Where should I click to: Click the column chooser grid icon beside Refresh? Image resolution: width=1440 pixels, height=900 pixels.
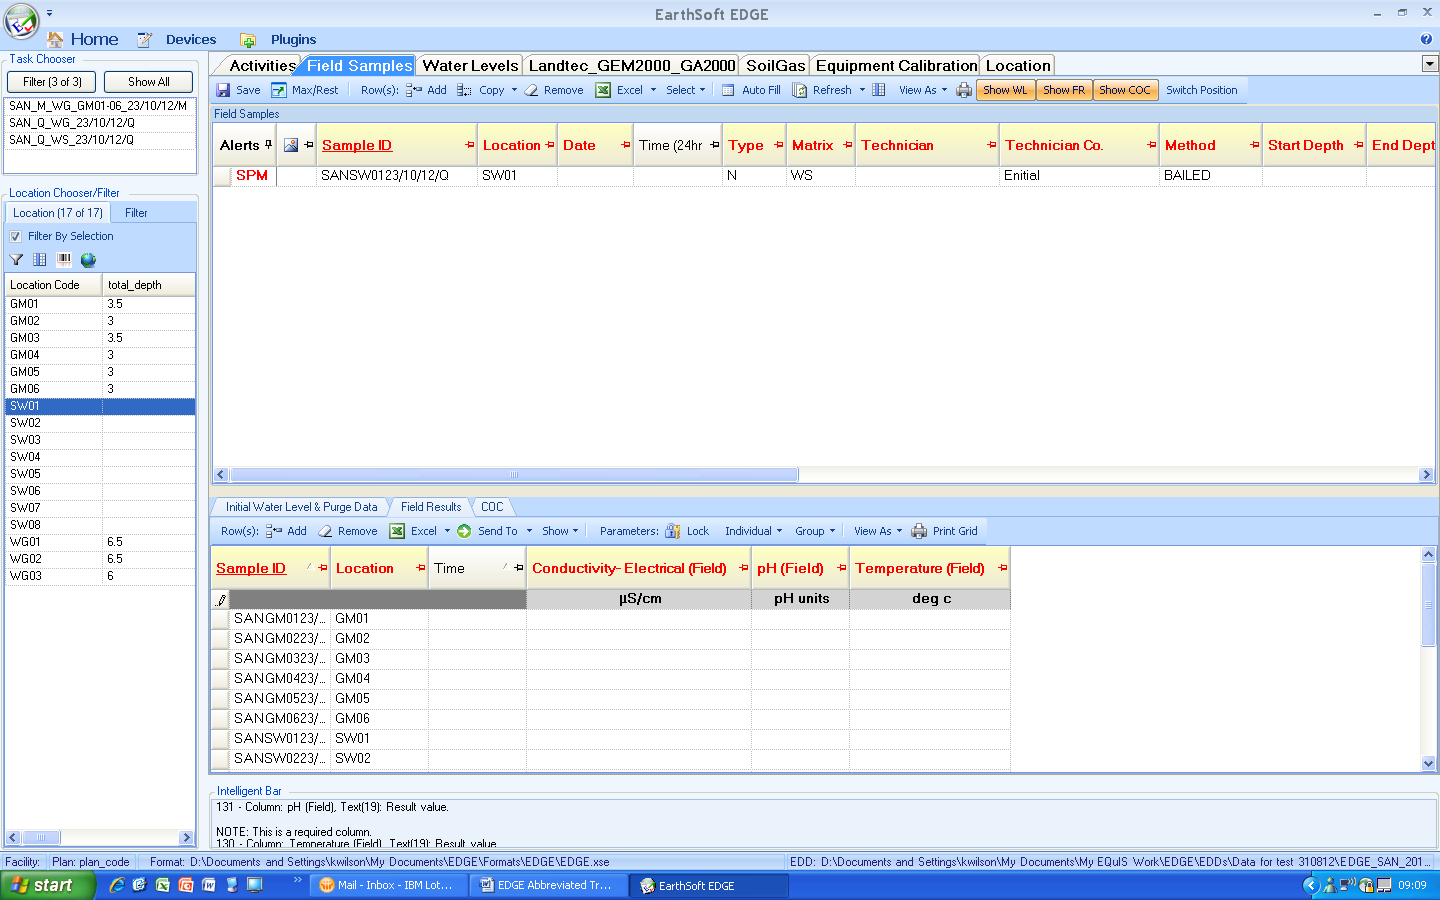[879, 90]
